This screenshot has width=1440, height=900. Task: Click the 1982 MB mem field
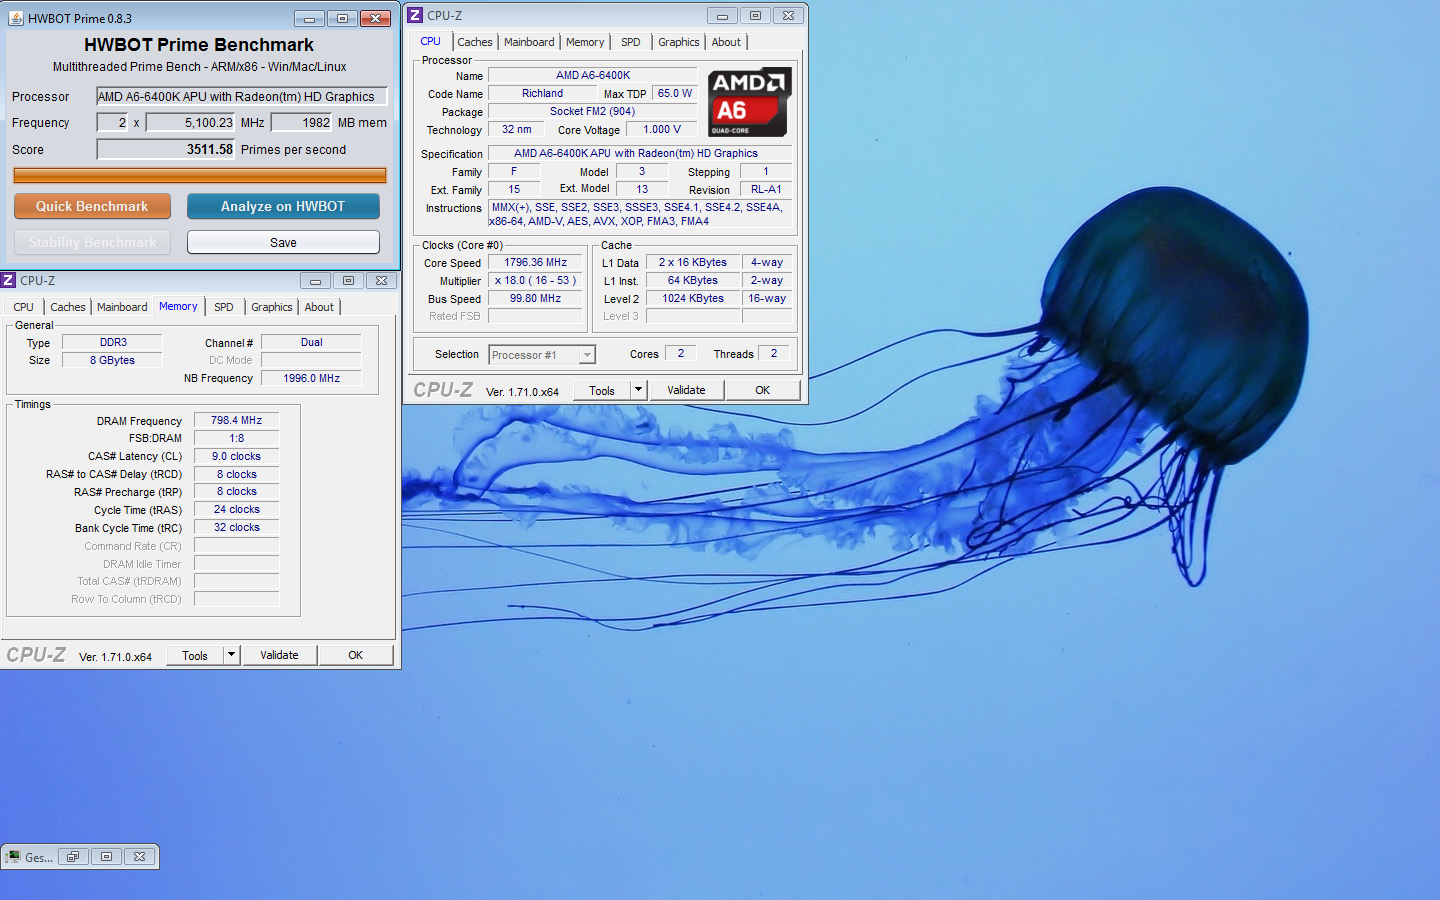click(x=302, y=122)
